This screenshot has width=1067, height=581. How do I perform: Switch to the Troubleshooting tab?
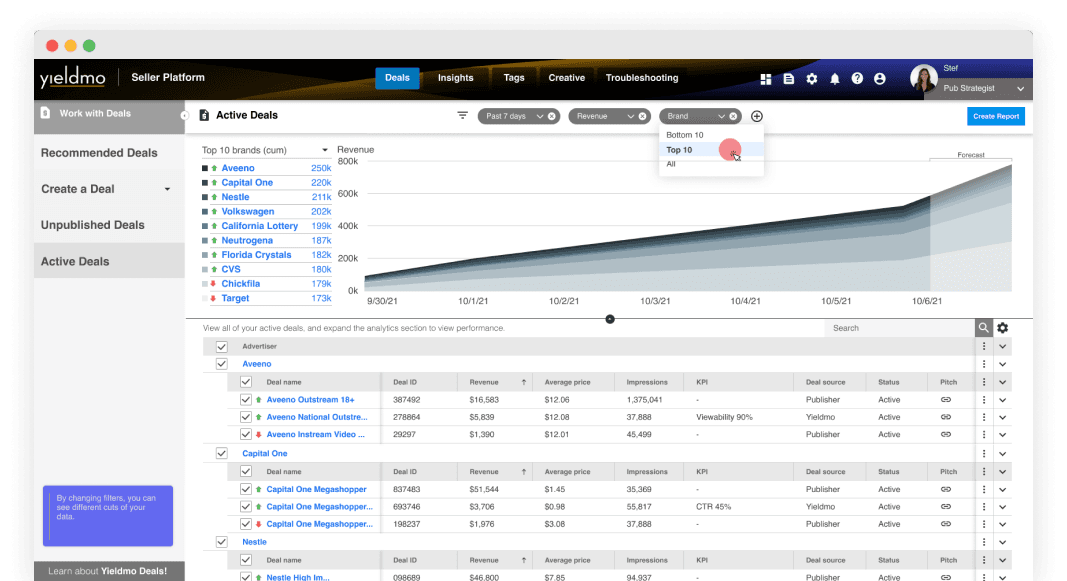[642, 78]
